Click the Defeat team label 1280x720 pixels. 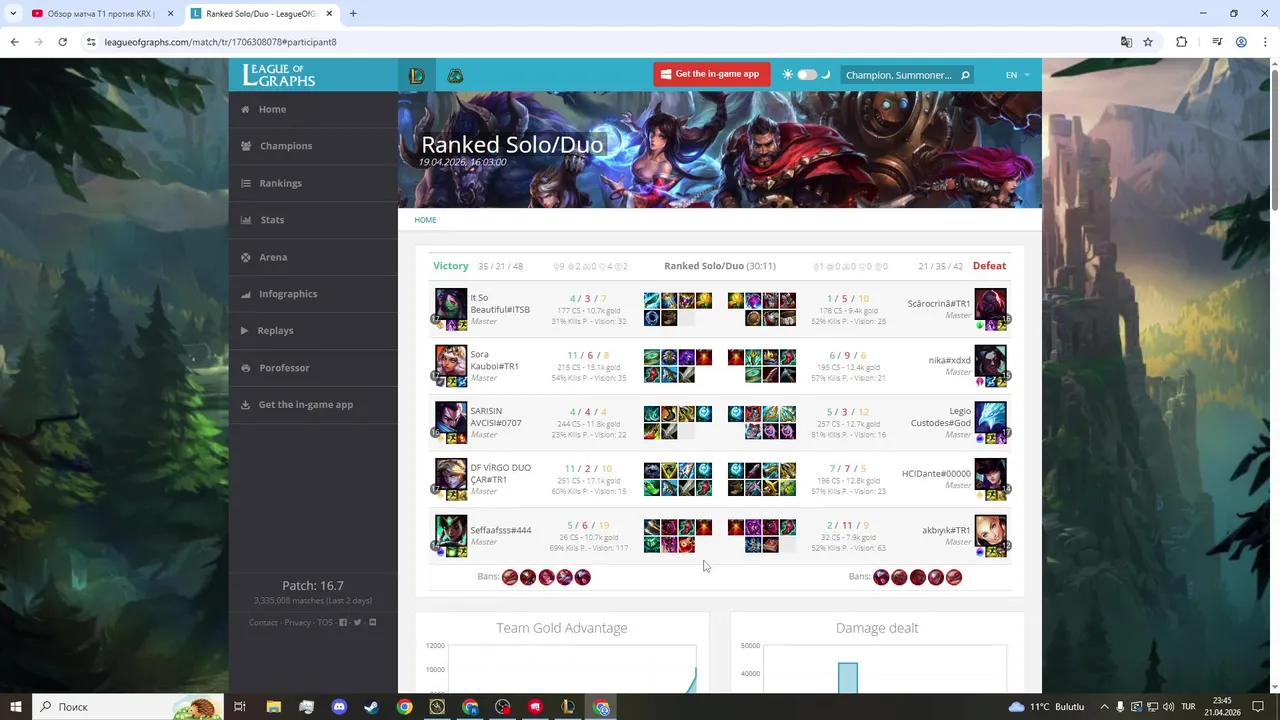(x=989, y=266)
